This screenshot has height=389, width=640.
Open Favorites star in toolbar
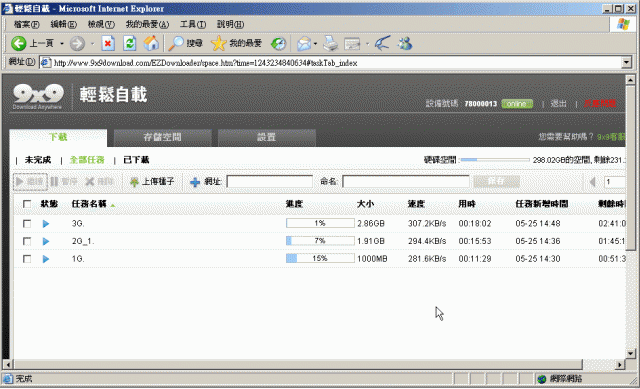[218, 43]
